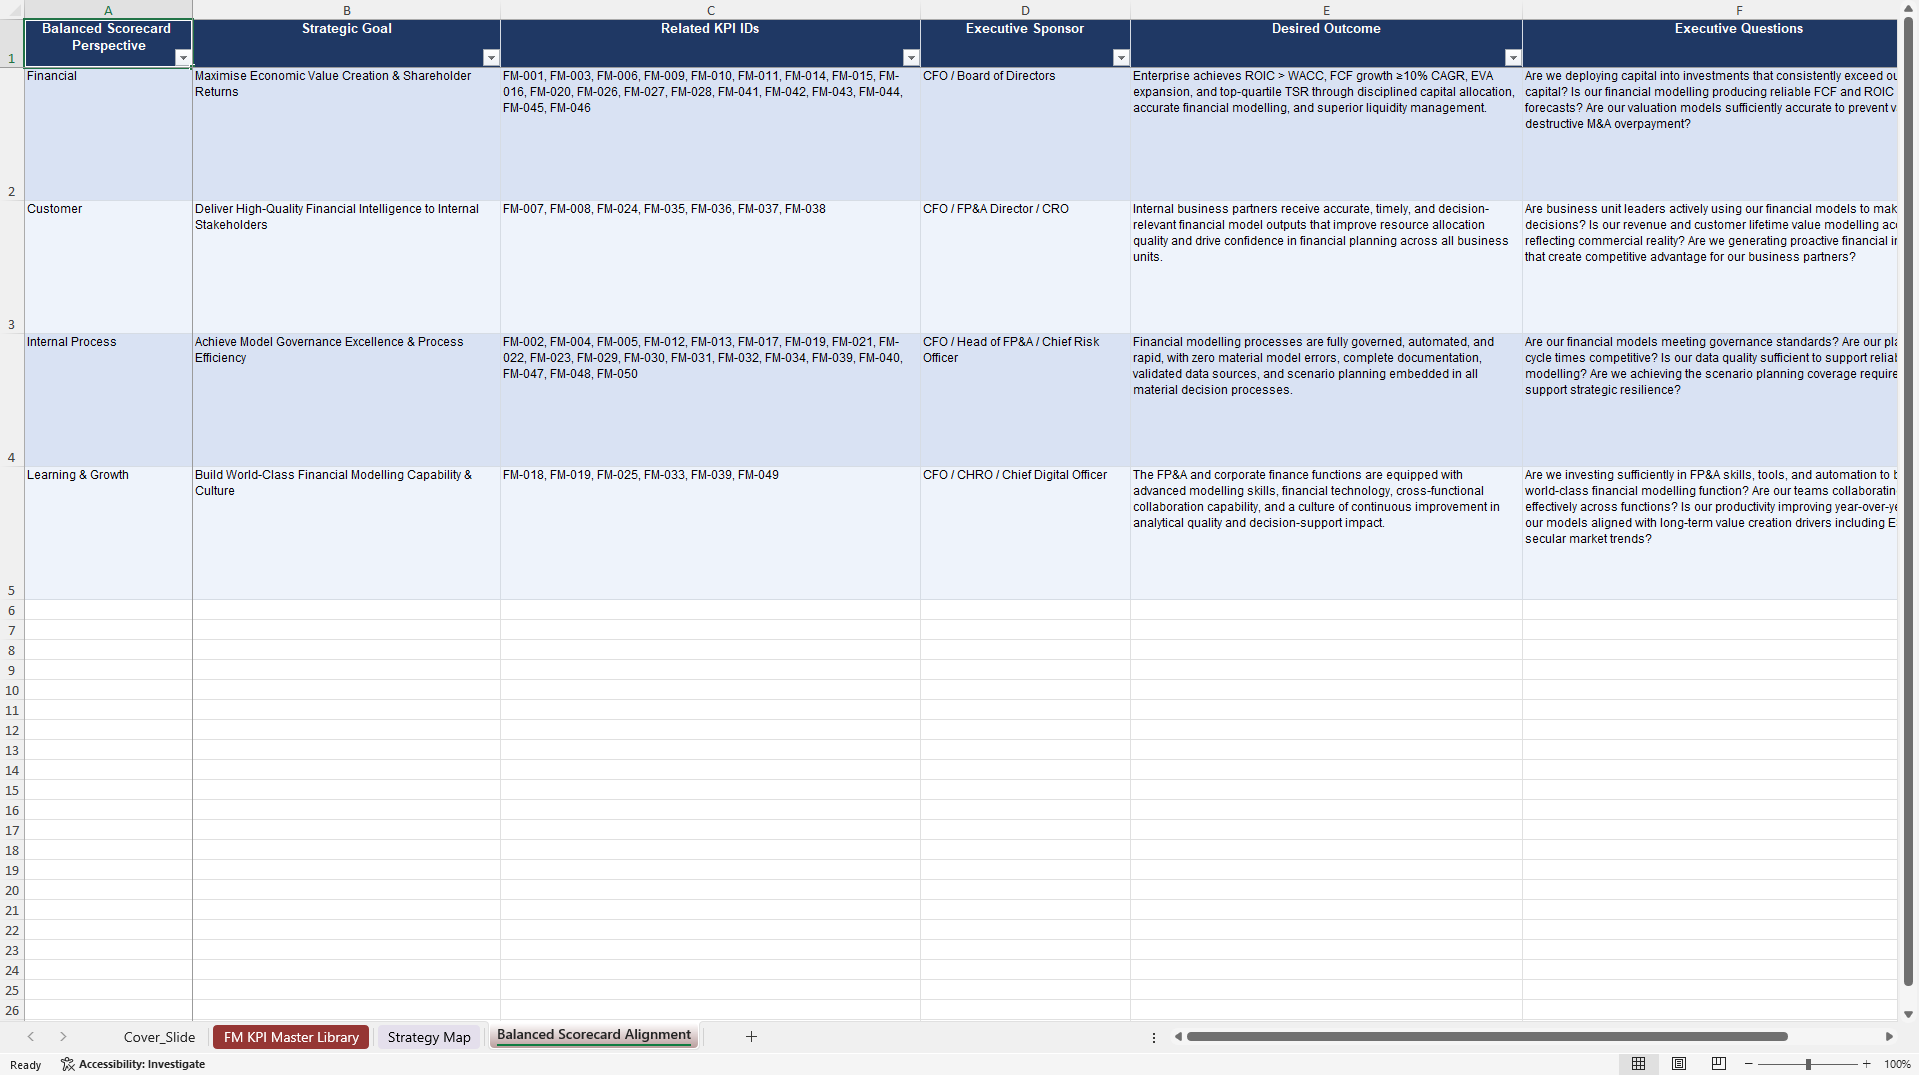
Task: Switch to Normal view icon
Action: [1638, 1064]
